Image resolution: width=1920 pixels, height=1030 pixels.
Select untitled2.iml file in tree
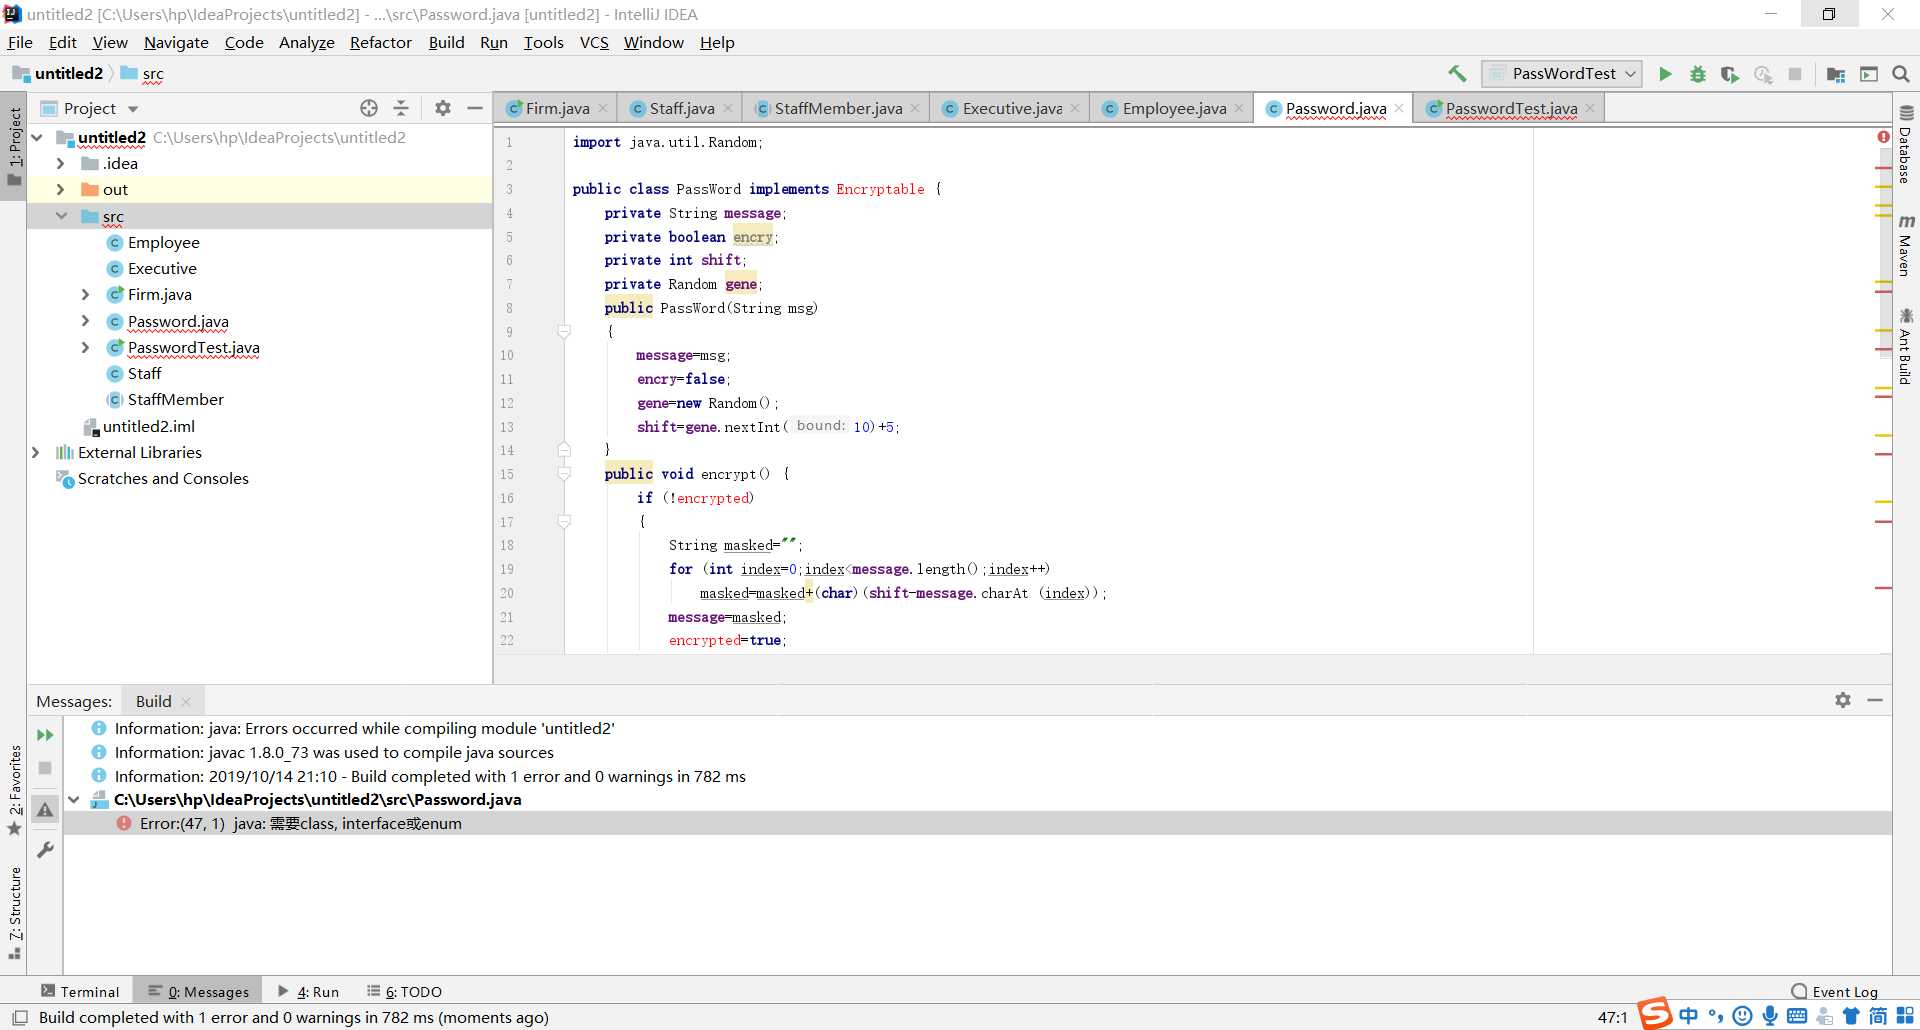pyautogui.click(x=148, y=426)
